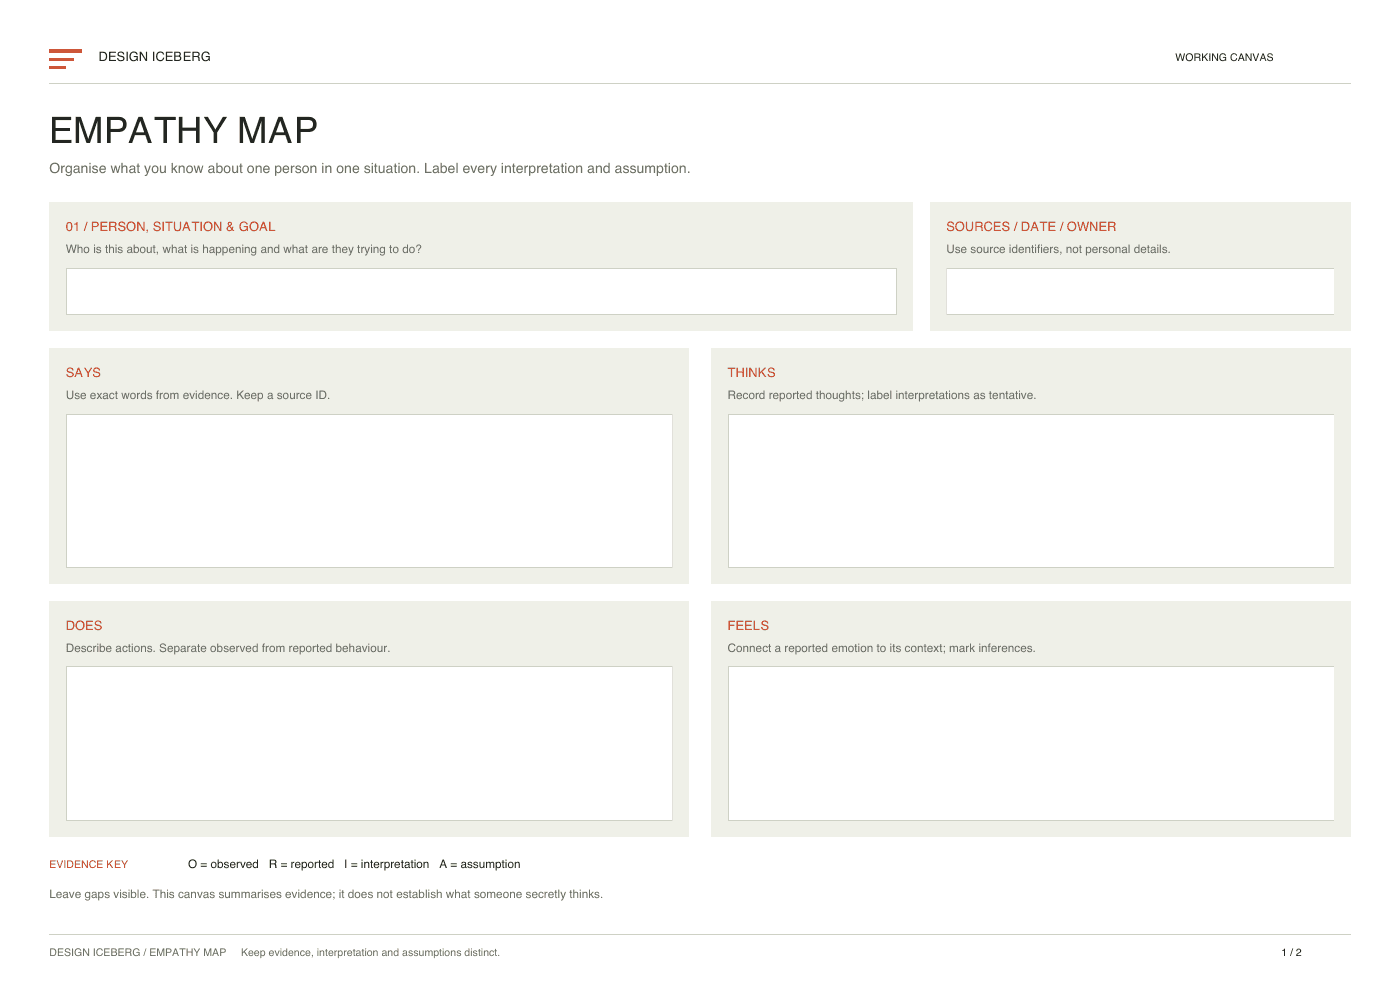This screenshot has width=1400, height=990.
Task: Click the 'SAYS' section heading
Action: (83, 373)
